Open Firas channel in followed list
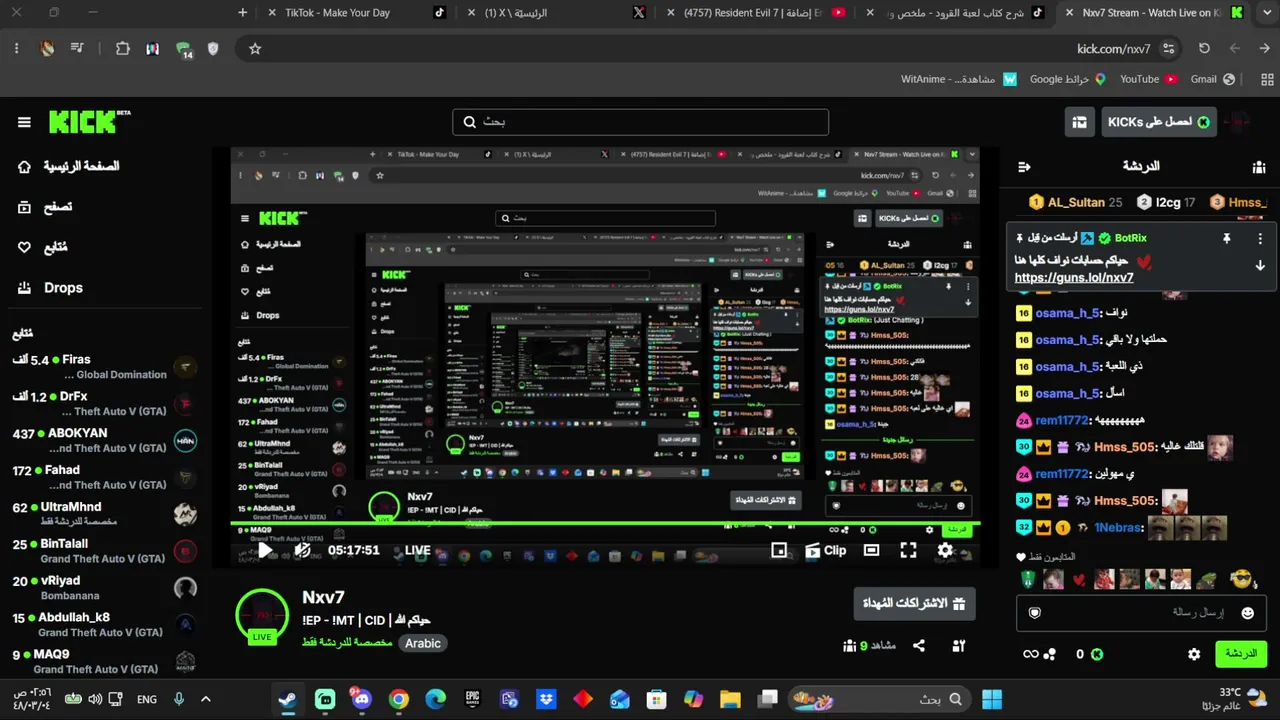Viewport: 1280px width, 720px height. 106,367
